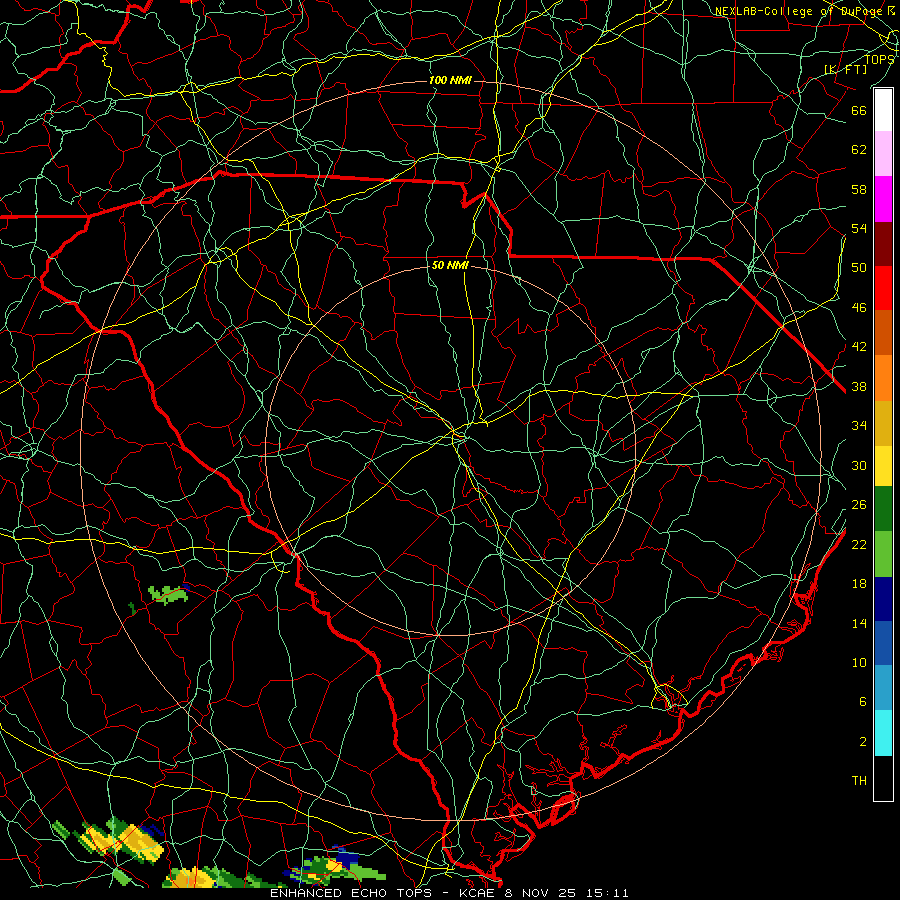Click the gold legend swatch
900x900 pixels.
pyautogui.click(x=883, y=422)
